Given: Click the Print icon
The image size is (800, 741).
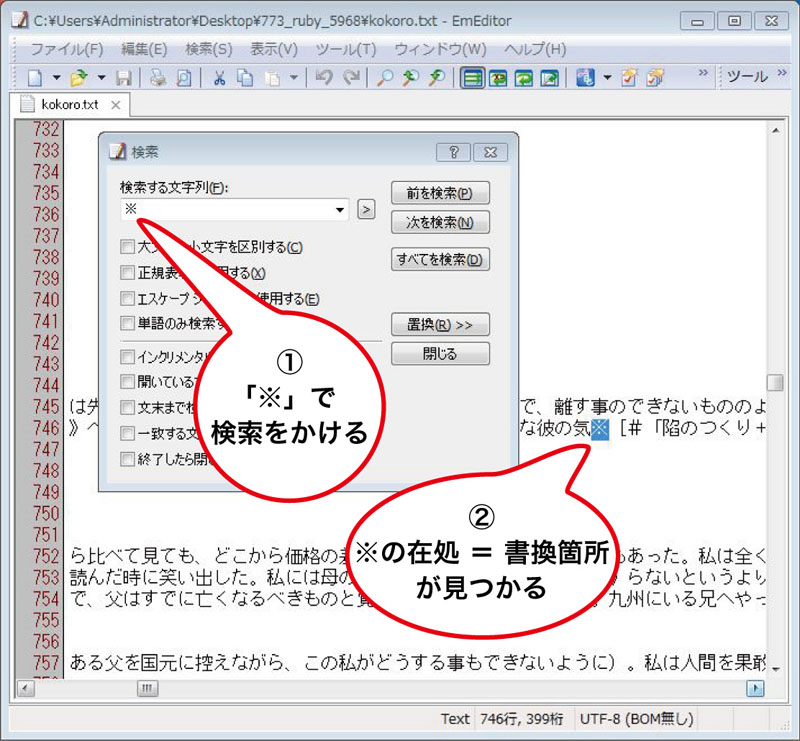Looking at the screenshot, I should pyautogui.click(x=157, y=77).
